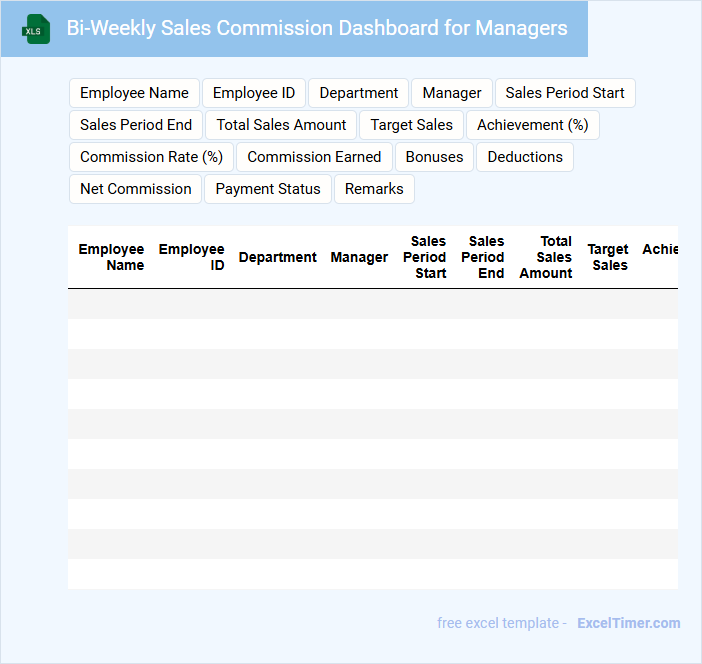Select the Employee Name tag

pos(134,93)
